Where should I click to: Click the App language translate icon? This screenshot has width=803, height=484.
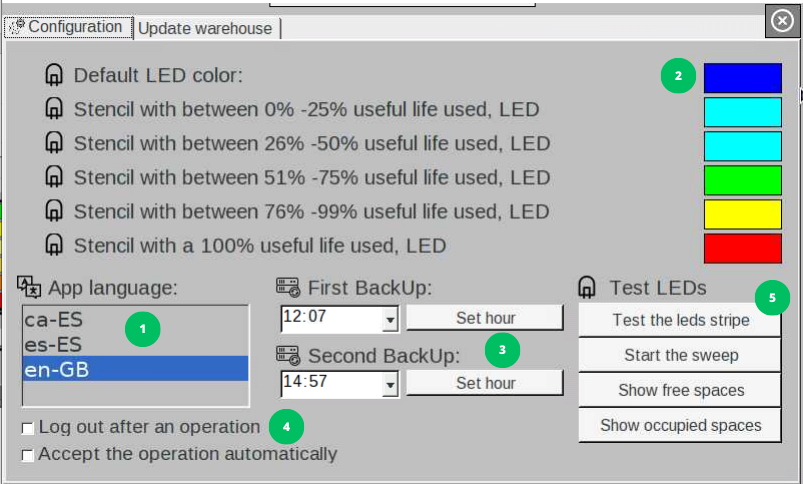click(x=29, y=288)
